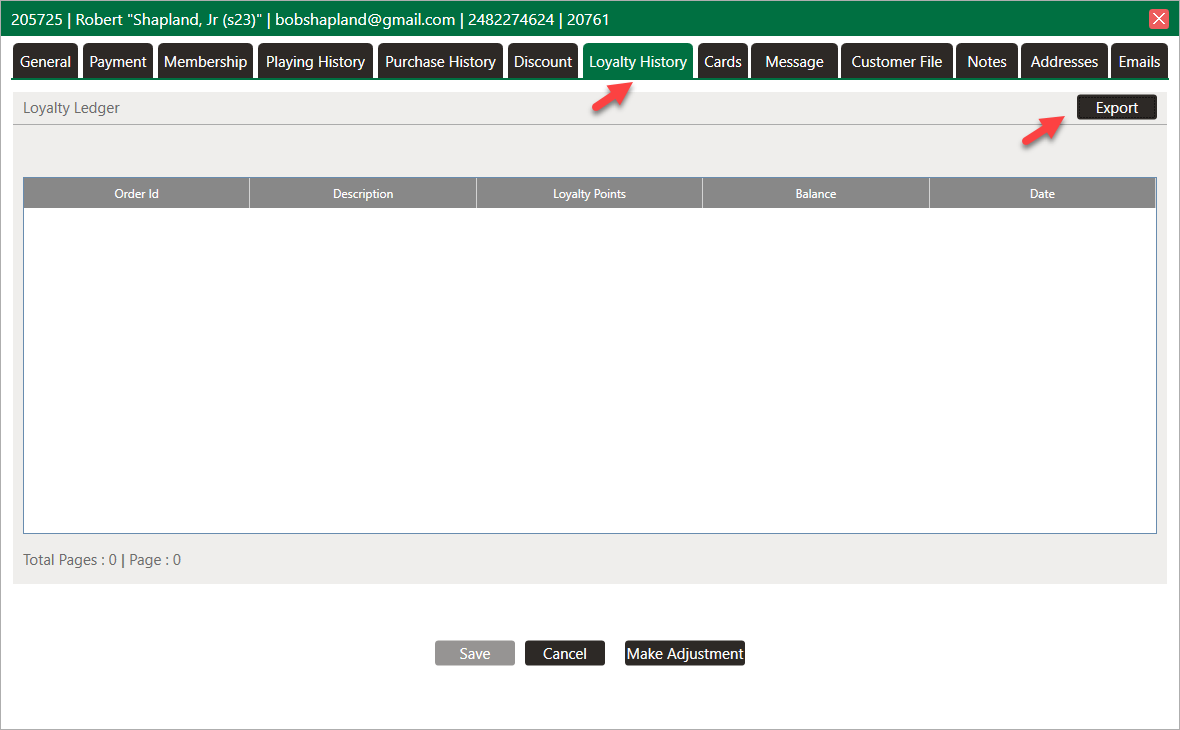Open the Purchase History tab
1180x730 pixels.
pyautogui.click(x=440, y=62)
